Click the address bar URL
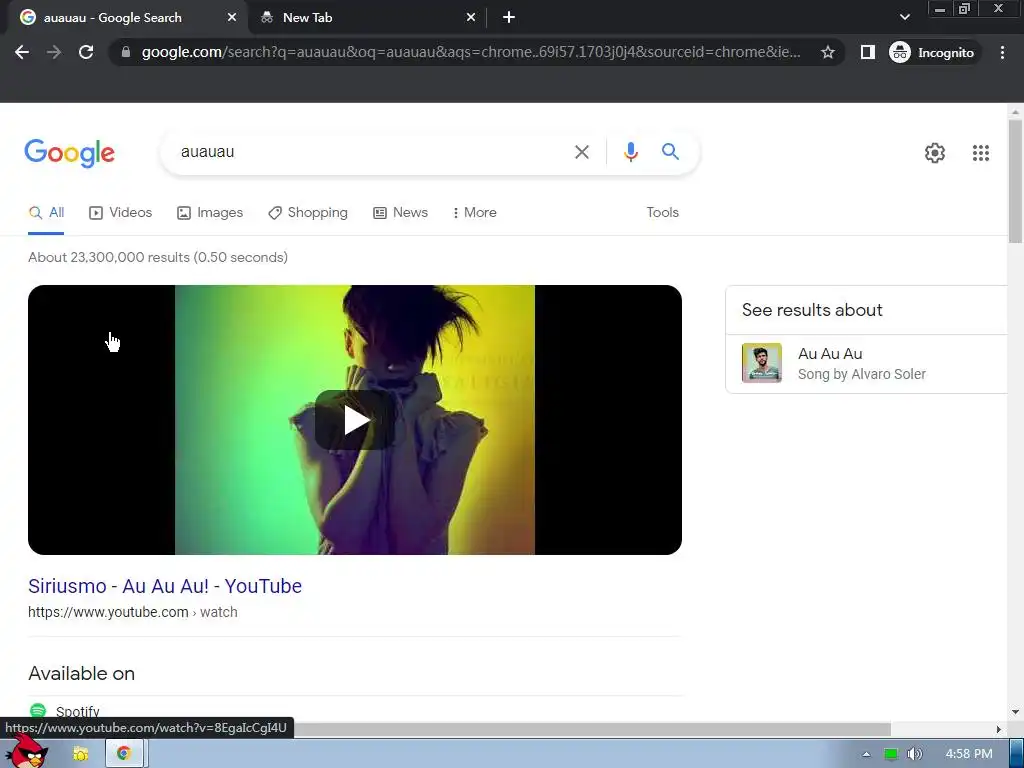Viewport: 1024px width, 768px height. click(471, 52)
